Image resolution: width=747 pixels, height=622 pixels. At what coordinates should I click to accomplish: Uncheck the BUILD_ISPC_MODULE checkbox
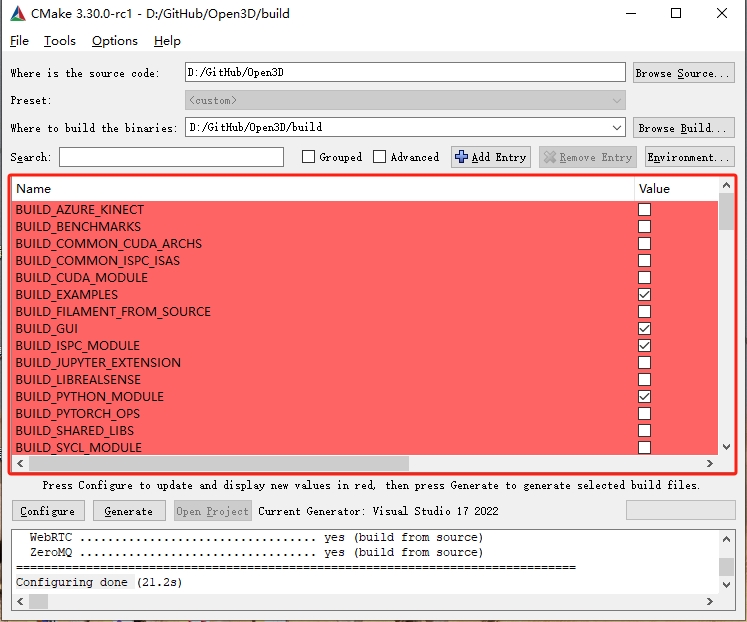click(x=644, y=345)
